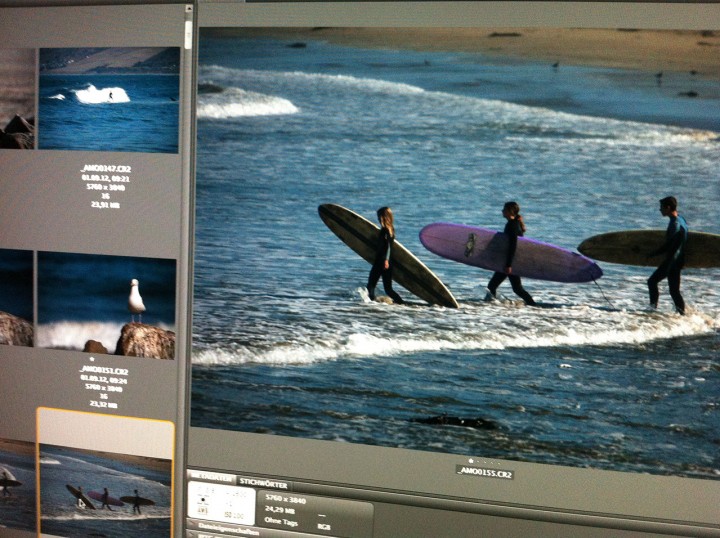Switch to the Stichwörter tab
The width and height of the screenshot is (720, 538).
coord(263,482)
